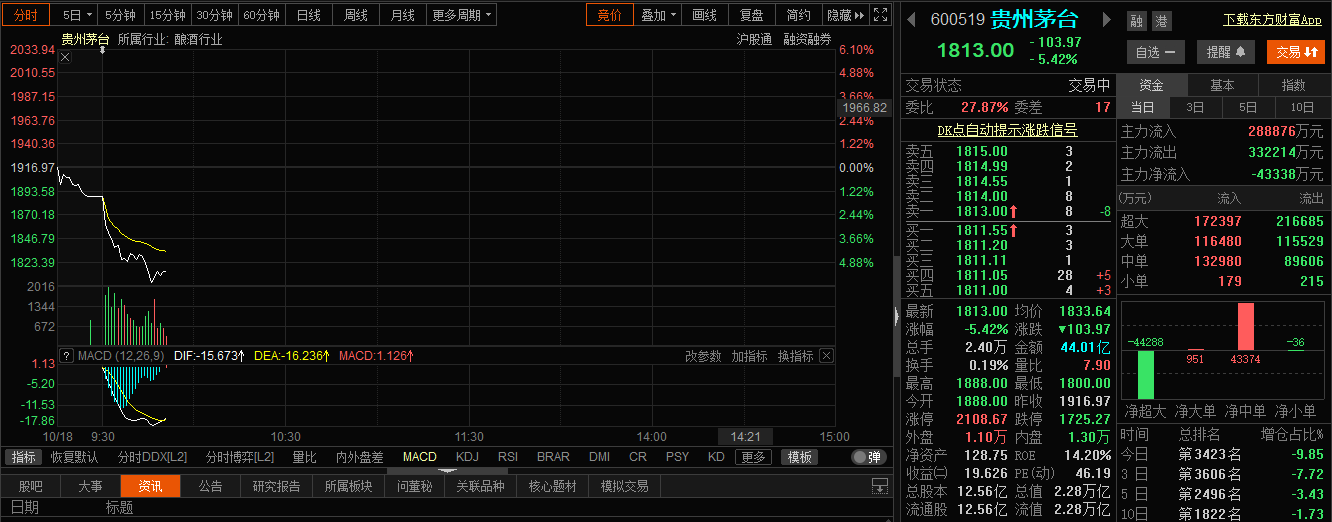The height and width of the screenshot is (522, 1332).
Task: Open the 叠加 overlay dropdown
Action: tap(658, 15)
